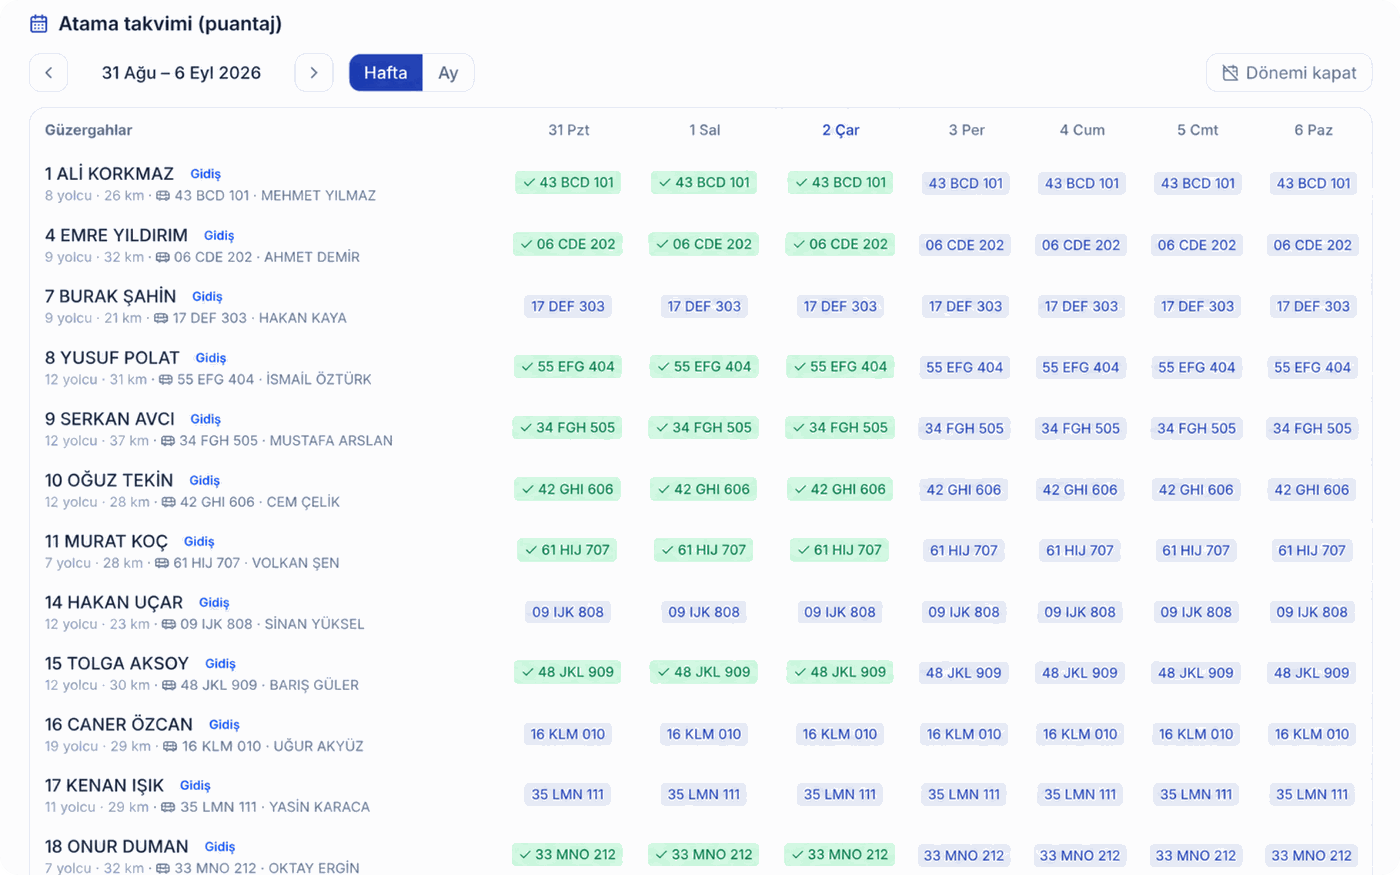This screenshot has width=1400, height=875.
Task: Switch to Hafta week view
Action: point(386,73)
